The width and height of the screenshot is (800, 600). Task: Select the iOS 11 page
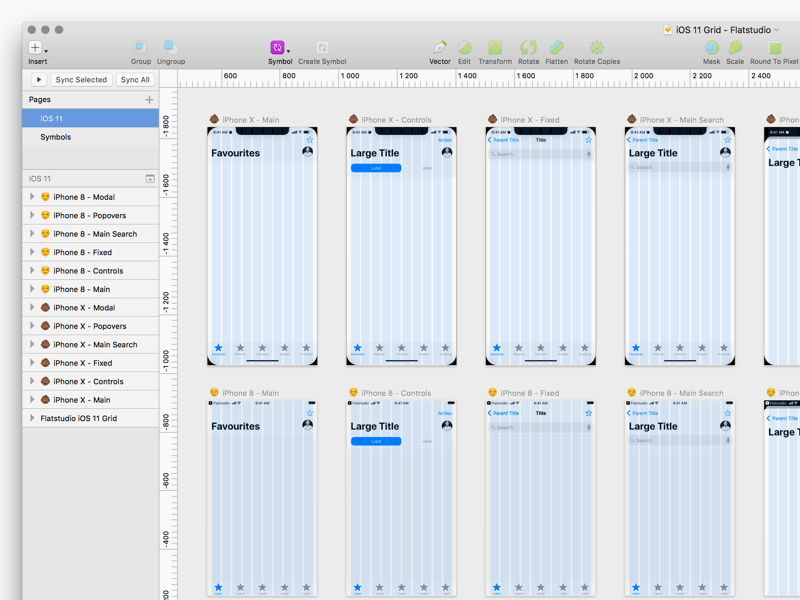(x=52, y=118)
